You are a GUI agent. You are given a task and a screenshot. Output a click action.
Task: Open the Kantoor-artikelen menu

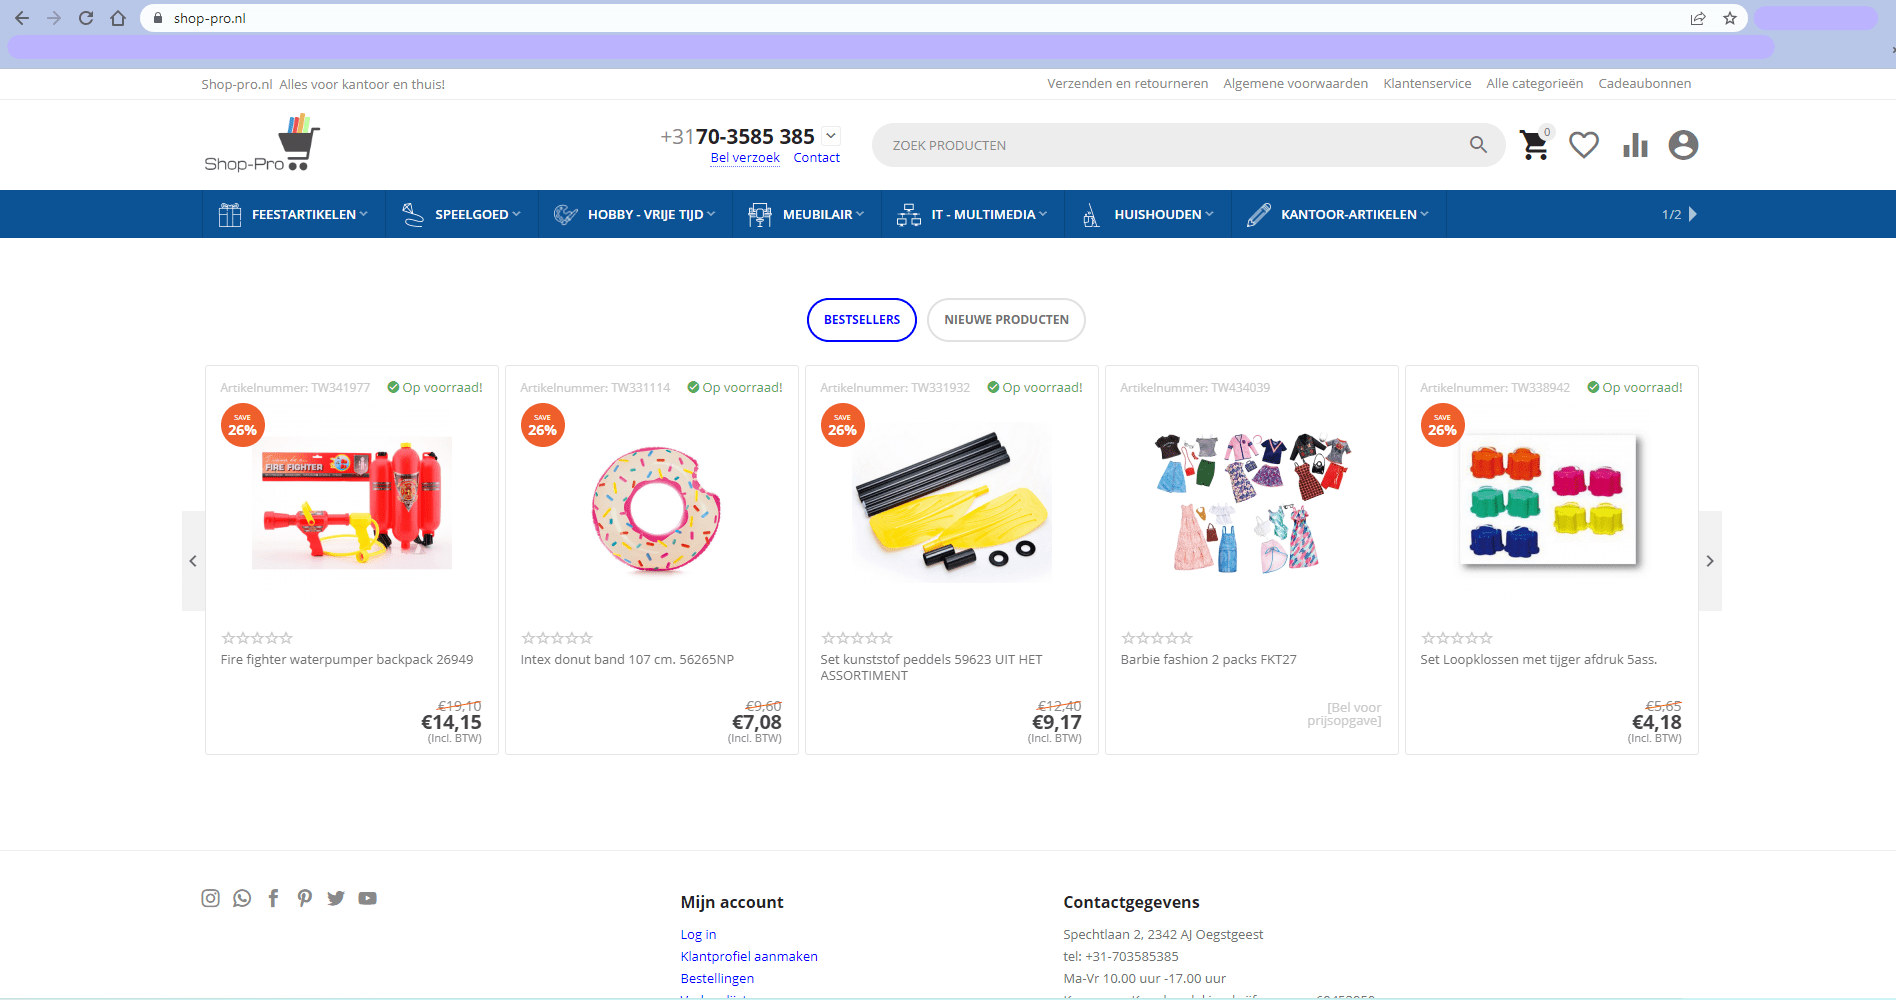tap(1338, 214)
